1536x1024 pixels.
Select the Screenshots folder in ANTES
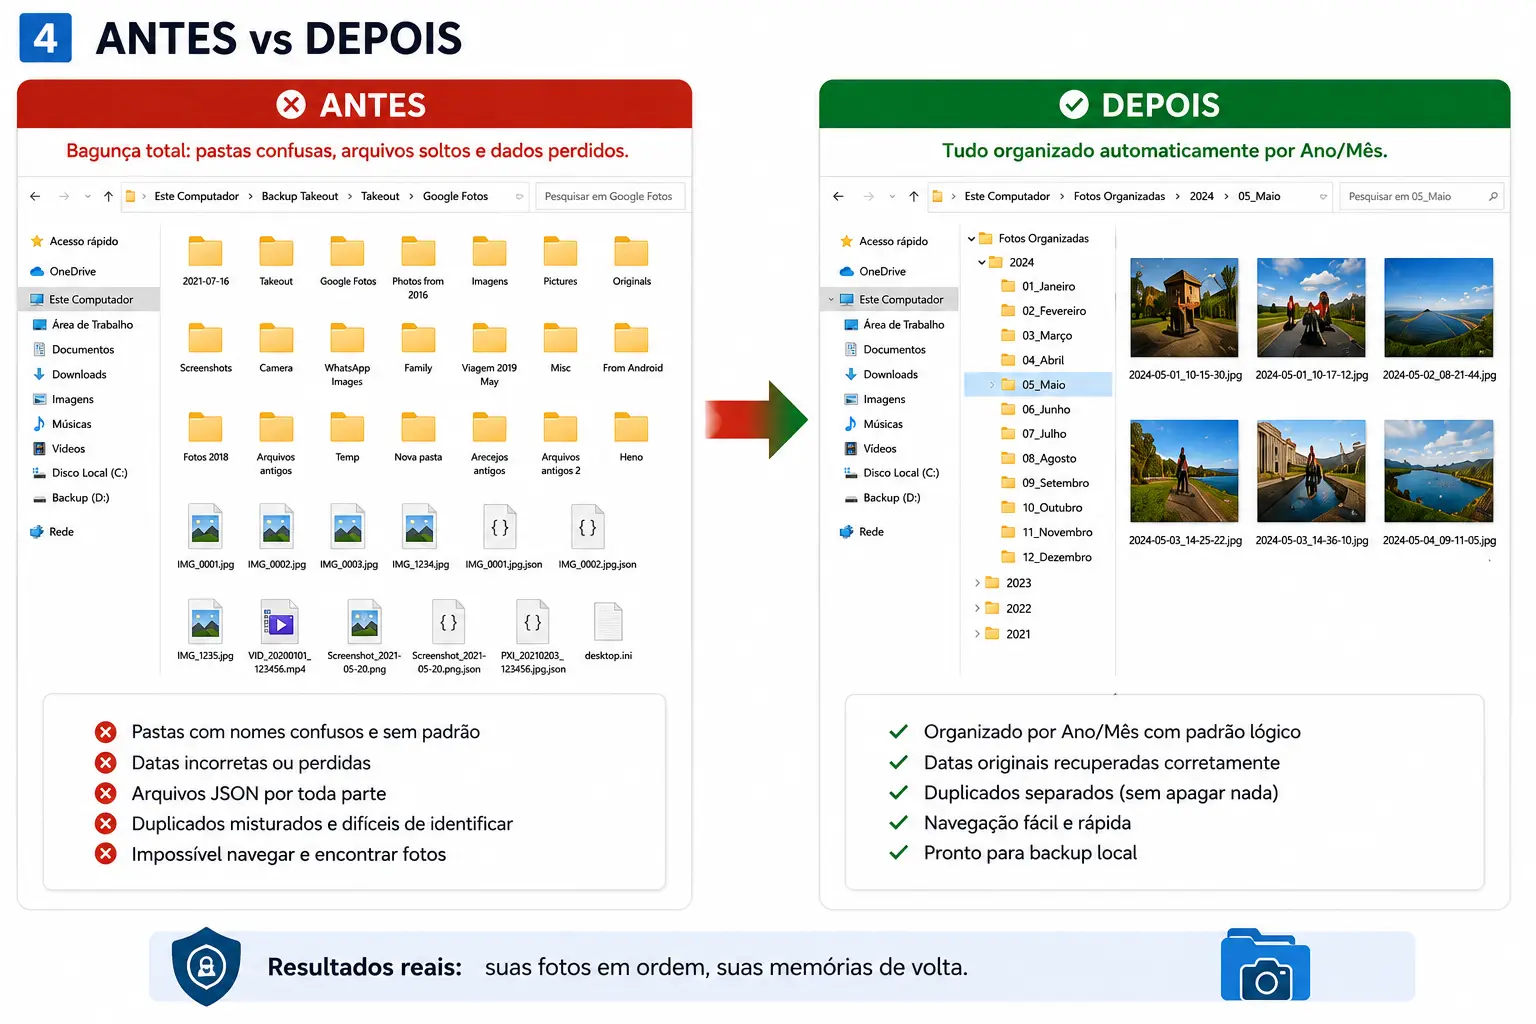(206, 348)
